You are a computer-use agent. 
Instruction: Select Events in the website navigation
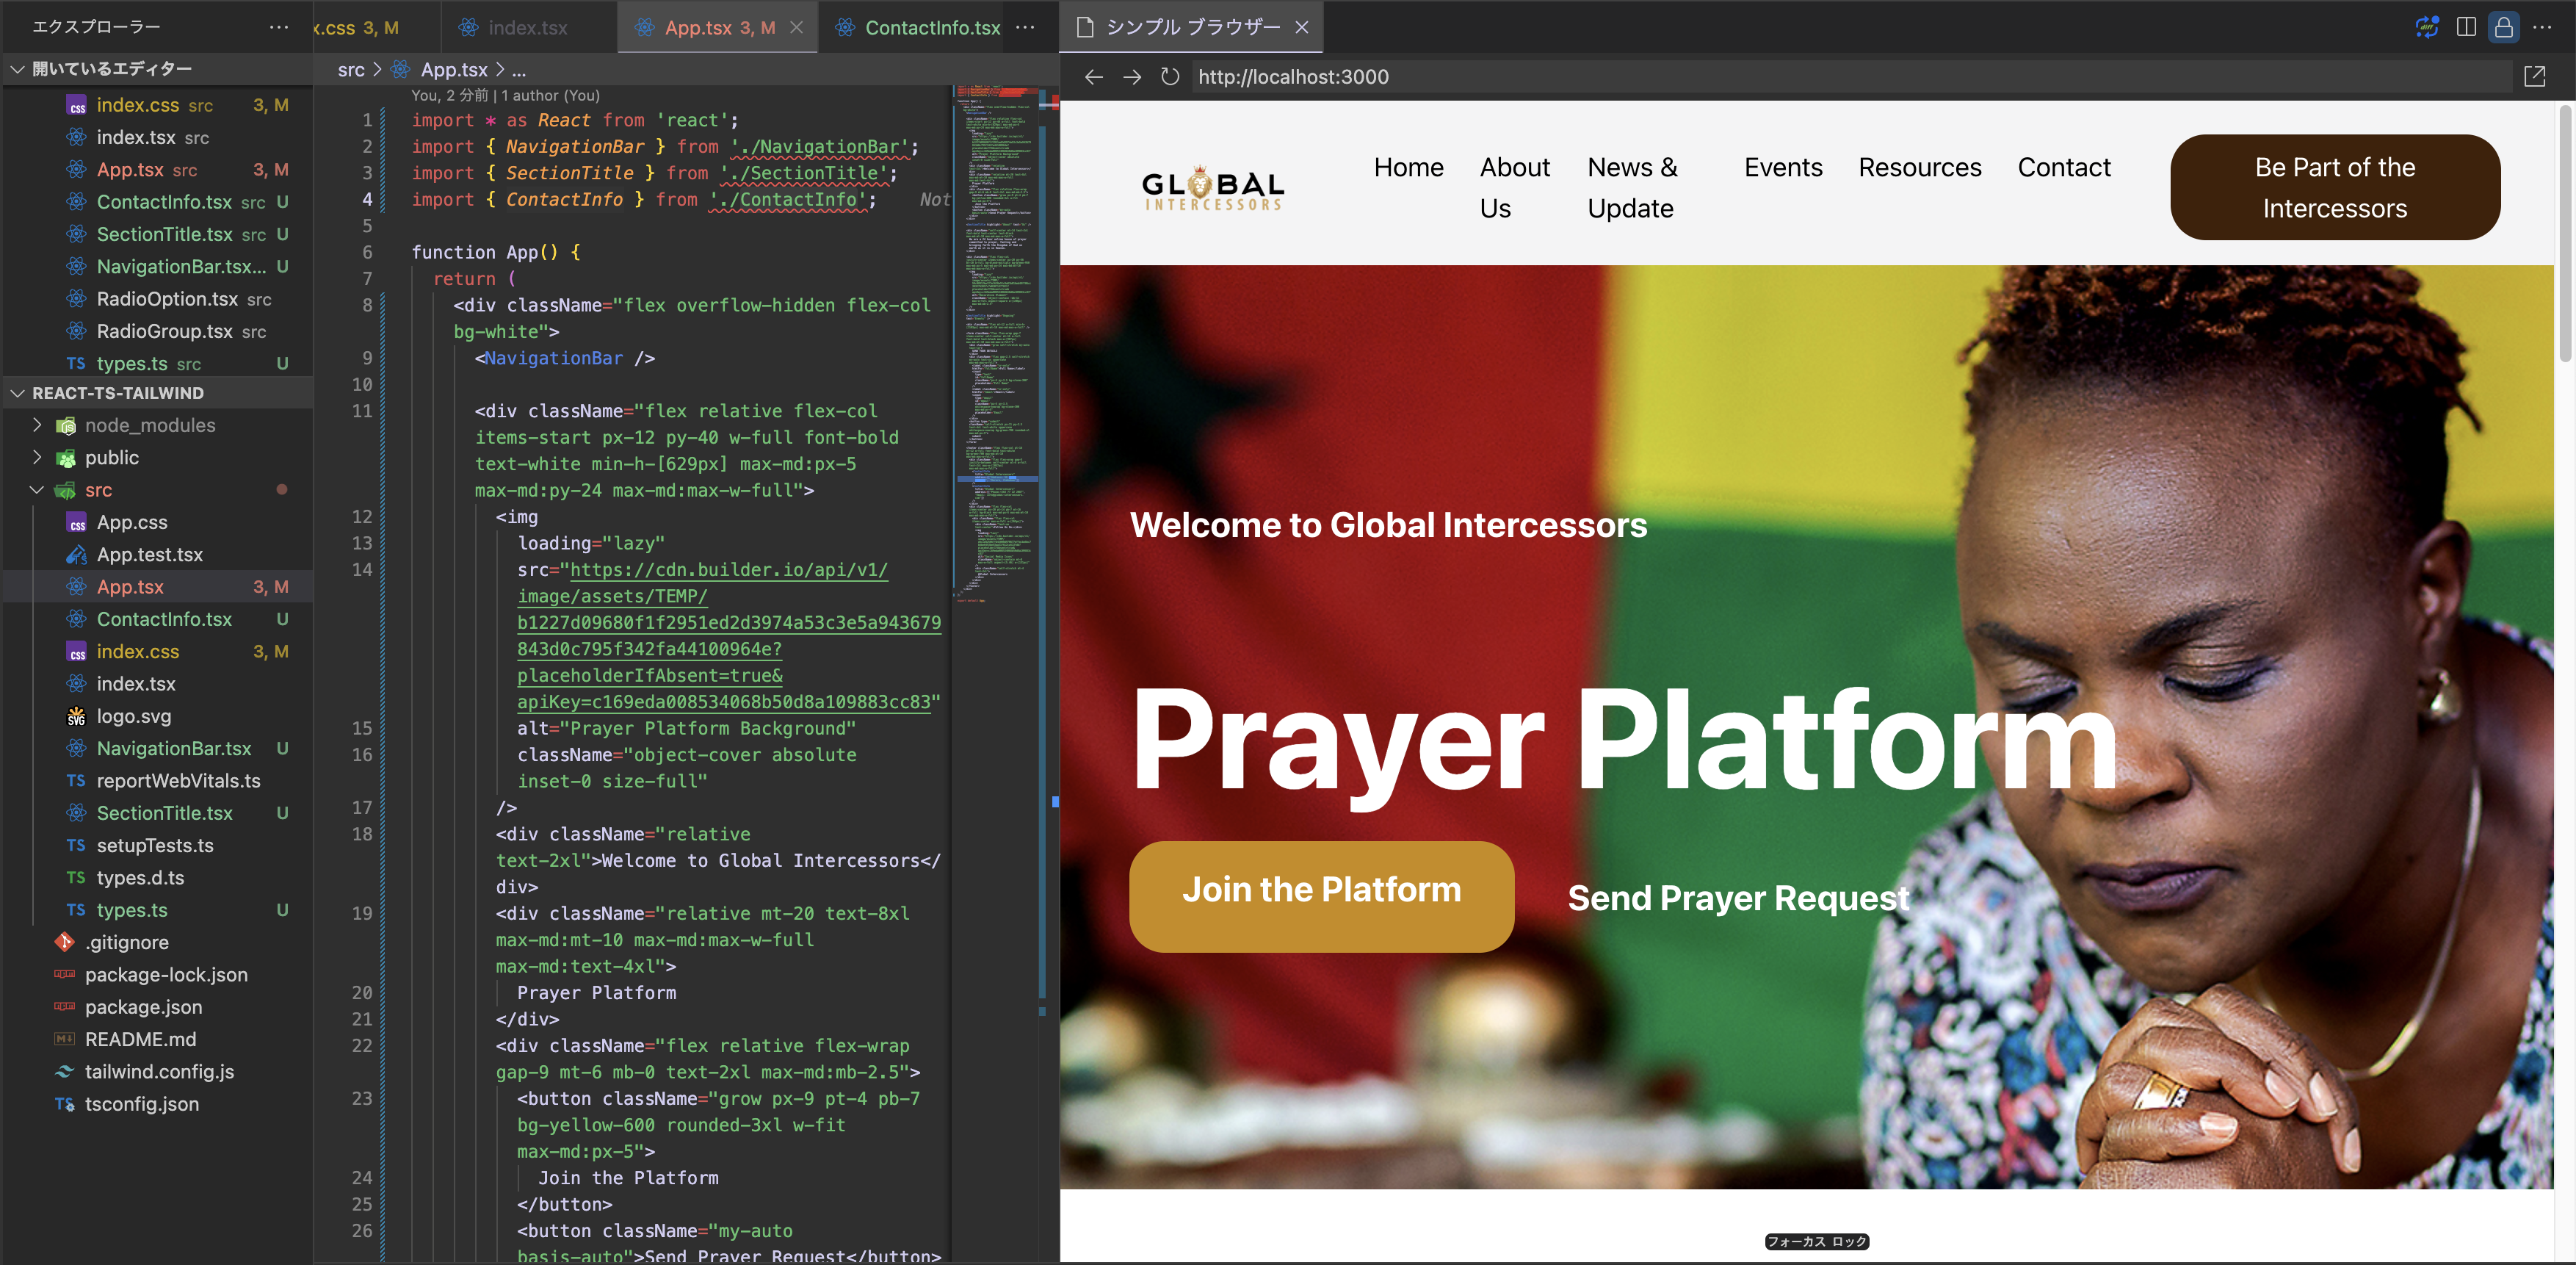click(1783, 167)
